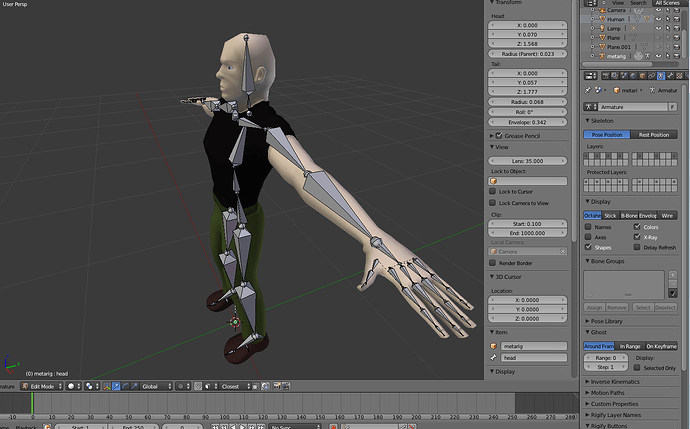Switch display to Wire bone style
Viewport: 690px width, 429px height.
[x=667, y=216]
